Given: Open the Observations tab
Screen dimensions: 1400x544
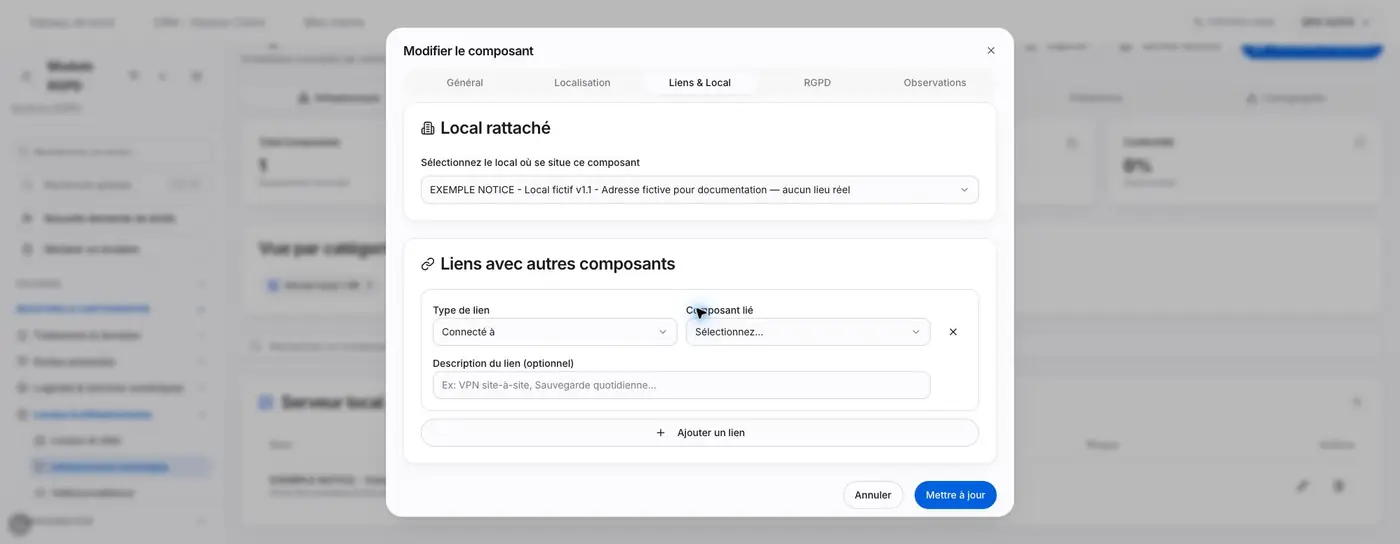Looking at the screenshot, I should pyautogui.click(x=935, y=83).
